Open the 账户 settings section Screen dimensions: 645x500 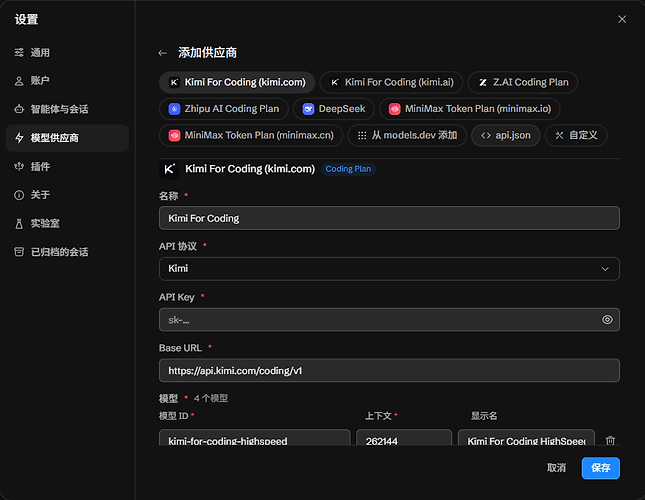(67, 81)
